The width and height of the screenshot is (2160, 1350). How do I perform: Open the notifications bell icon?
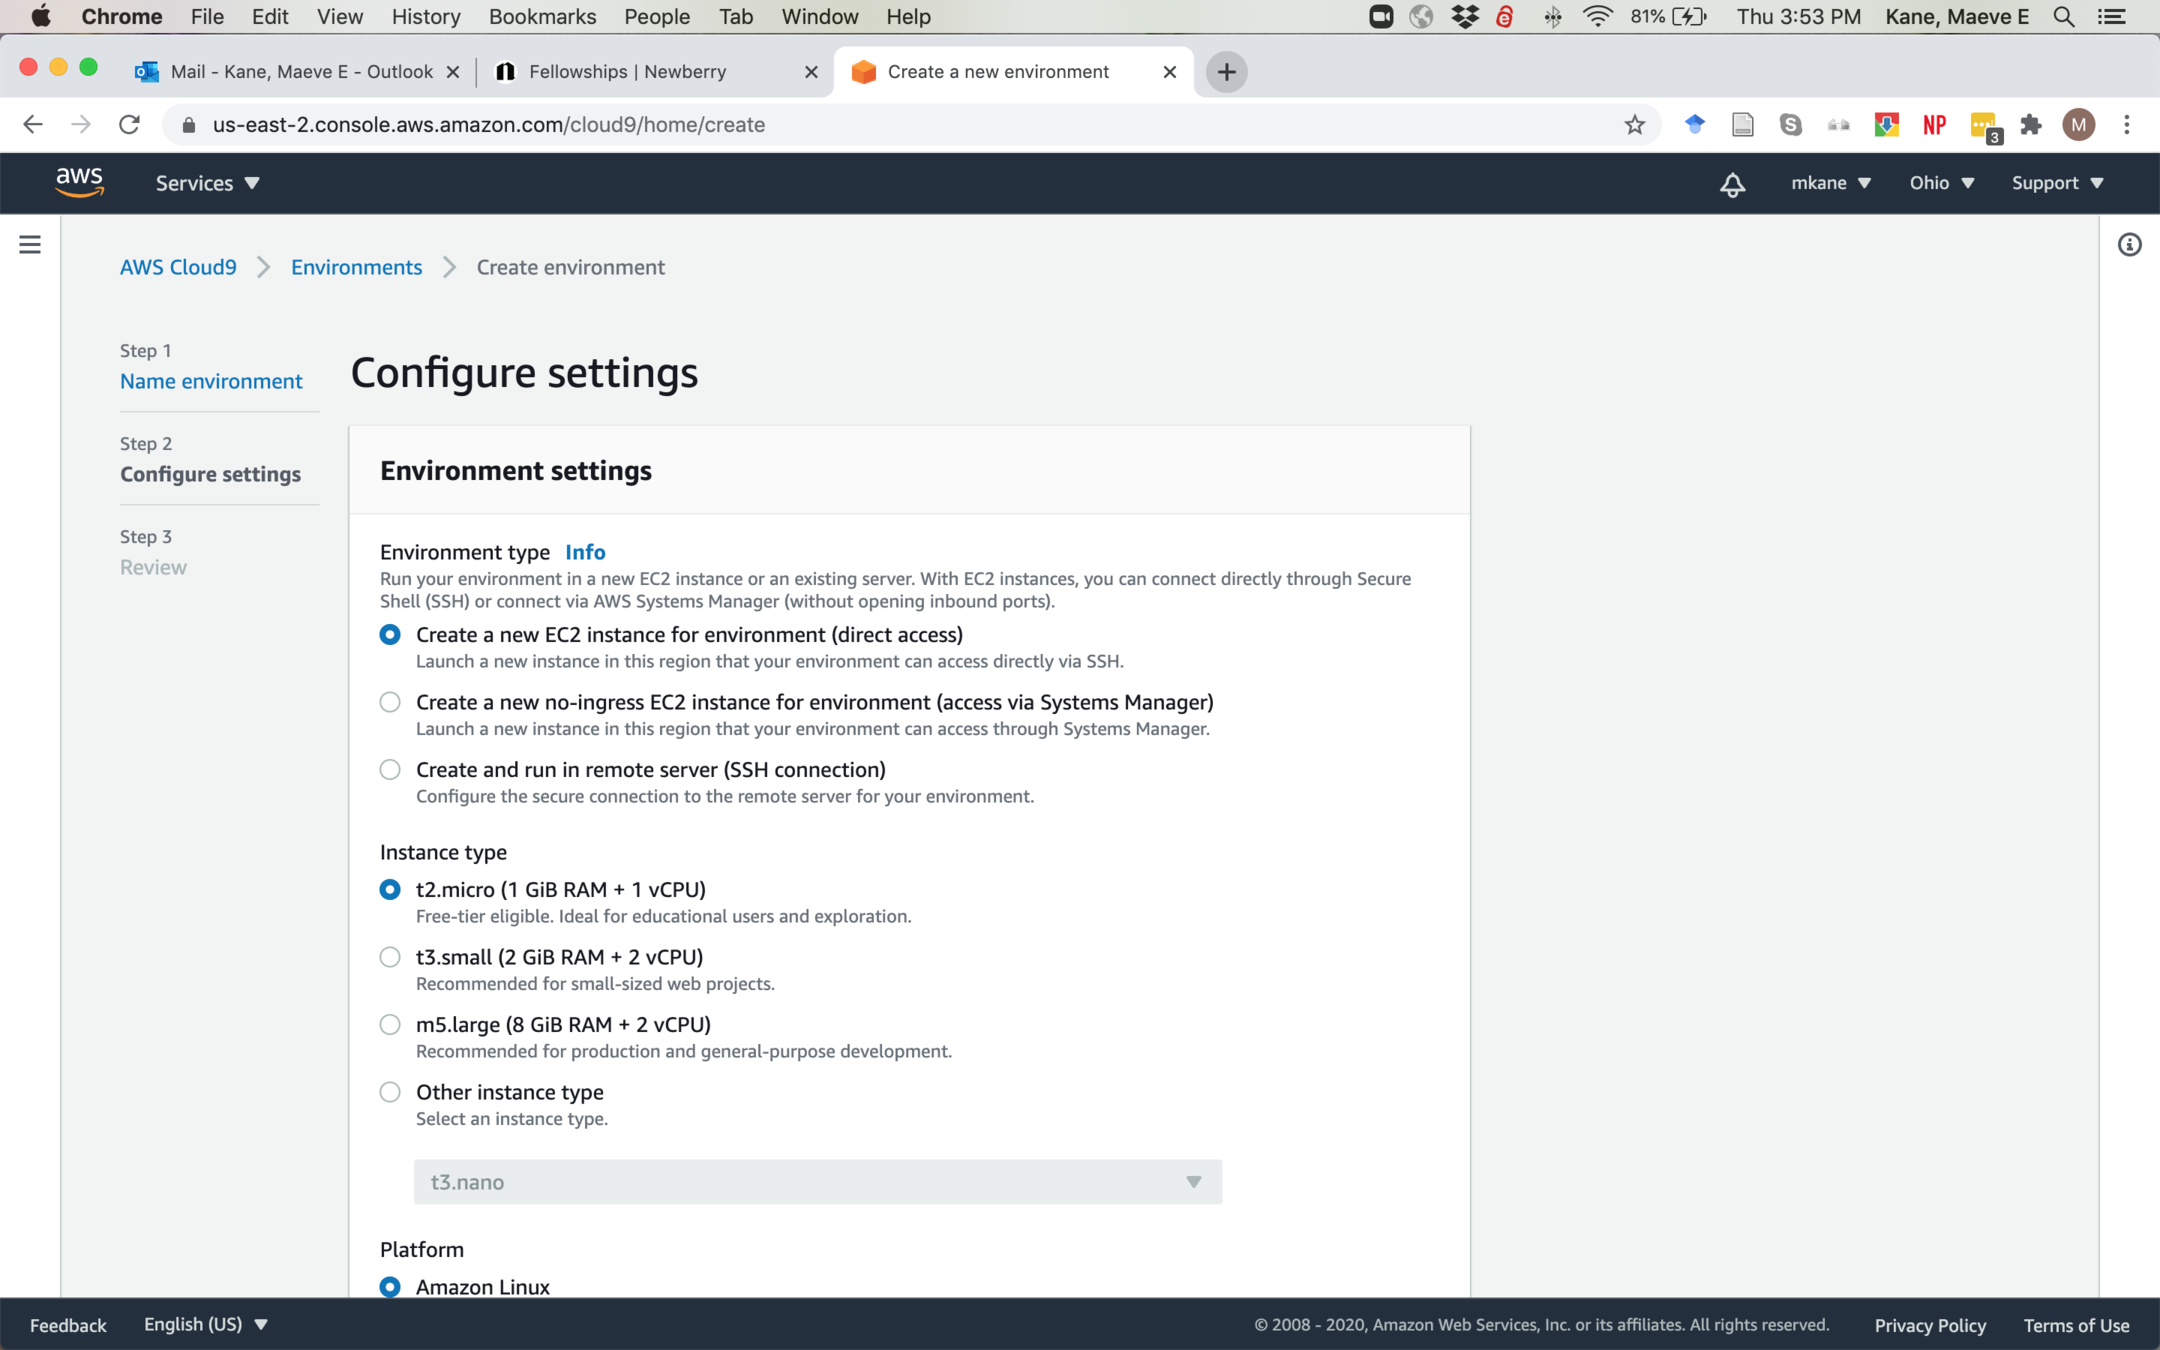pyautogui.click(x=1732, y=184)
